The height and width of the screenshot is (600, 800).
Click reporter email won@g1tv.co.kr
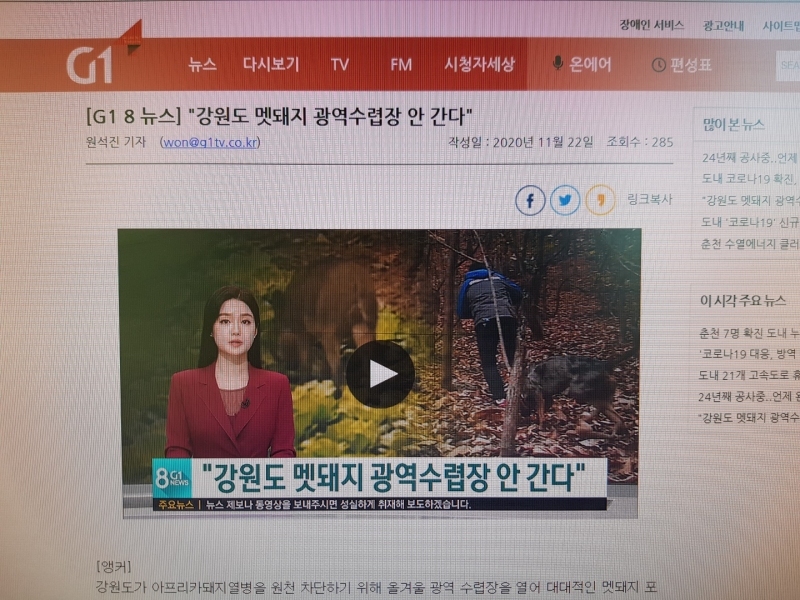point(210,142)
